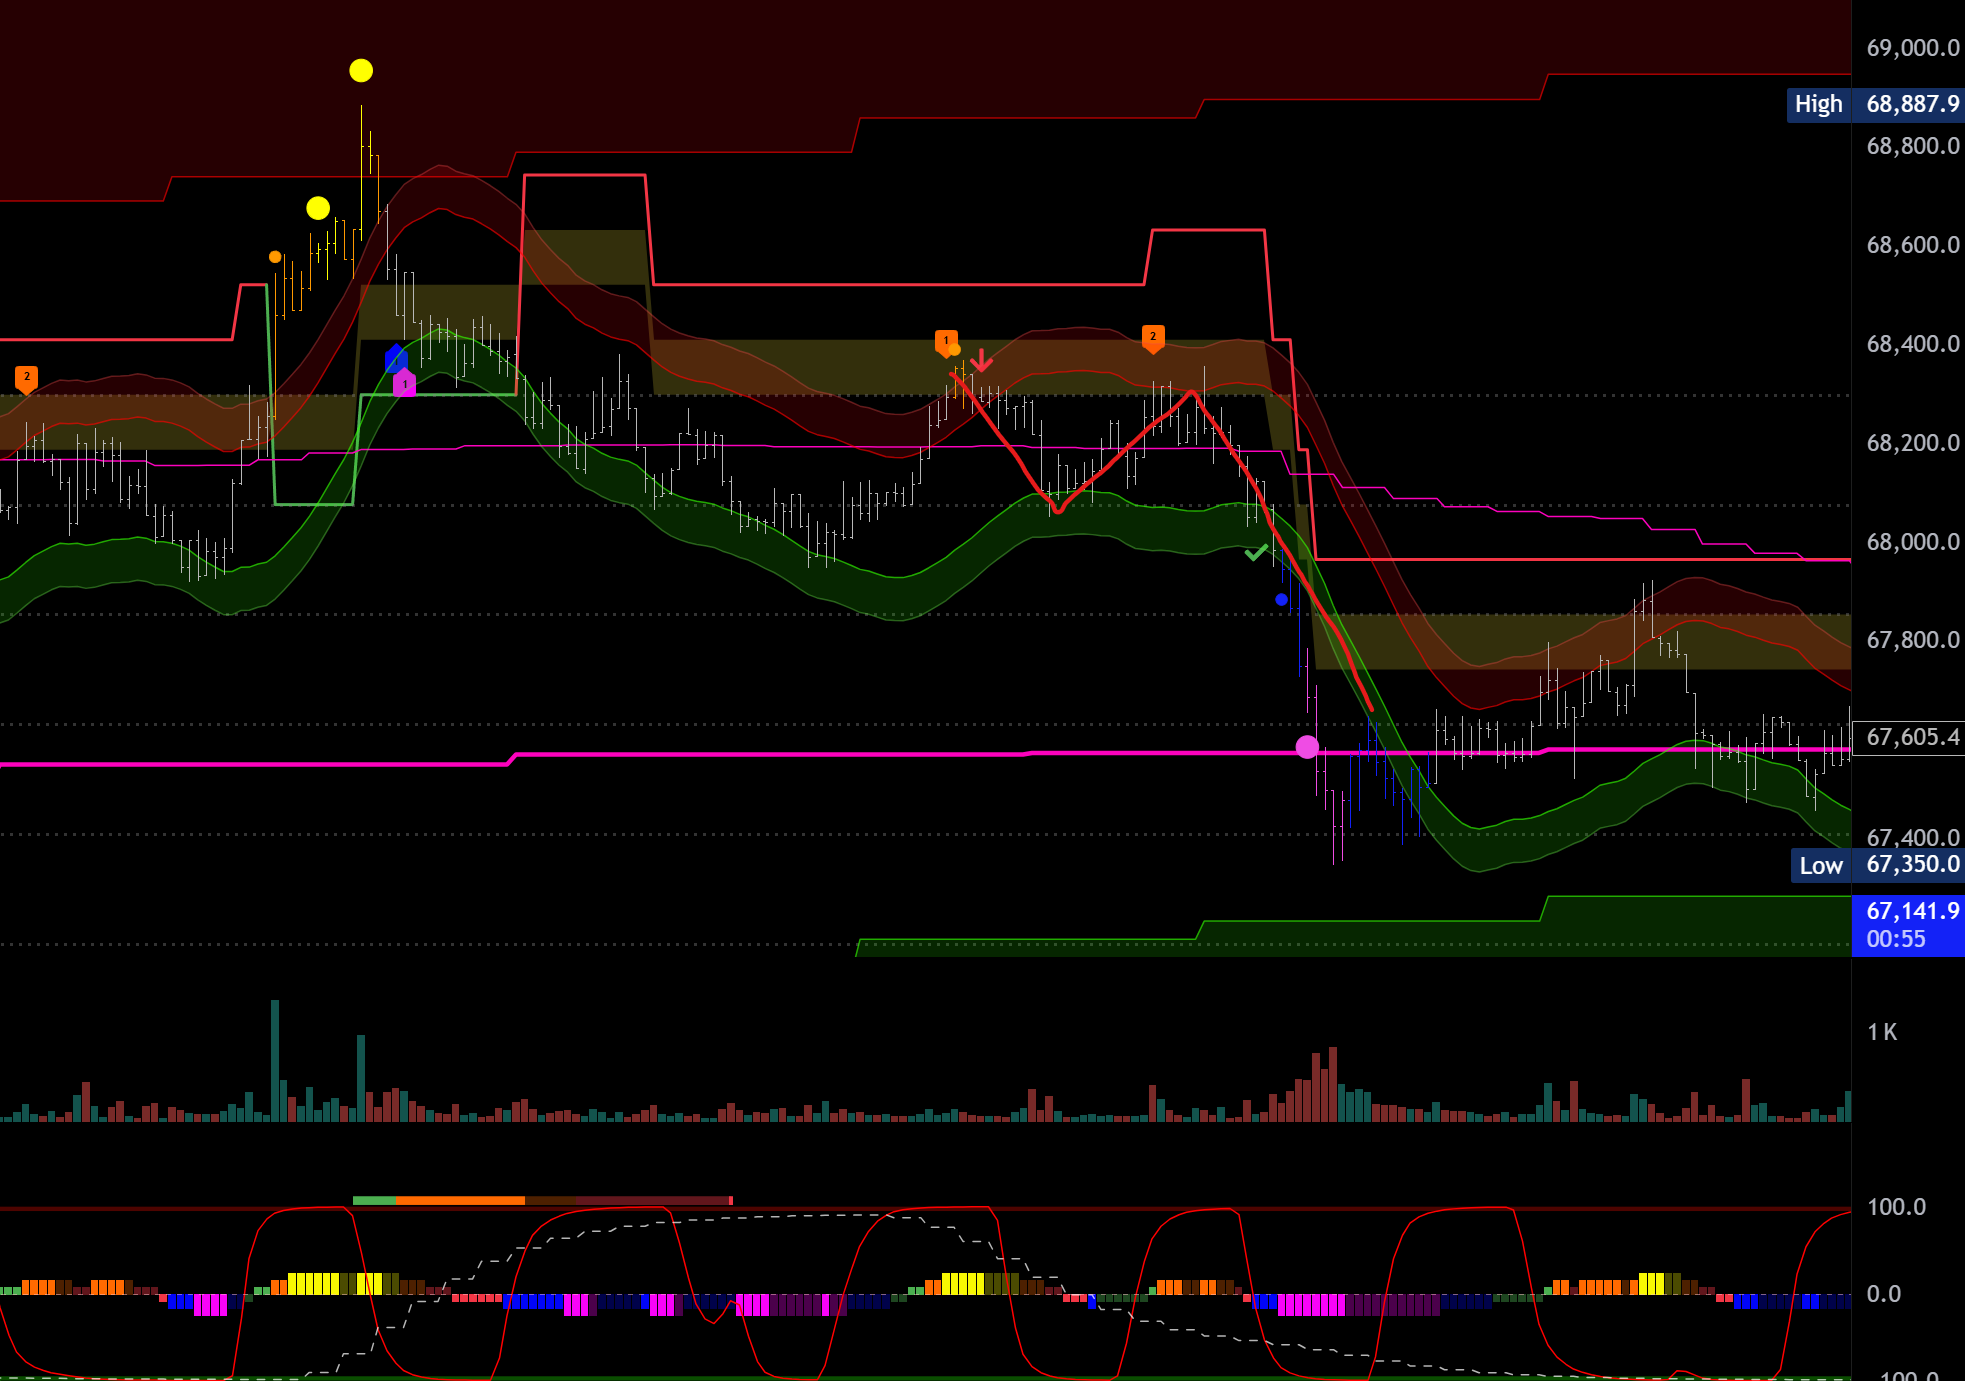Click the topmost yellow dot marker
Screen dimensions: 1965x1381
(x=361, y=70)
